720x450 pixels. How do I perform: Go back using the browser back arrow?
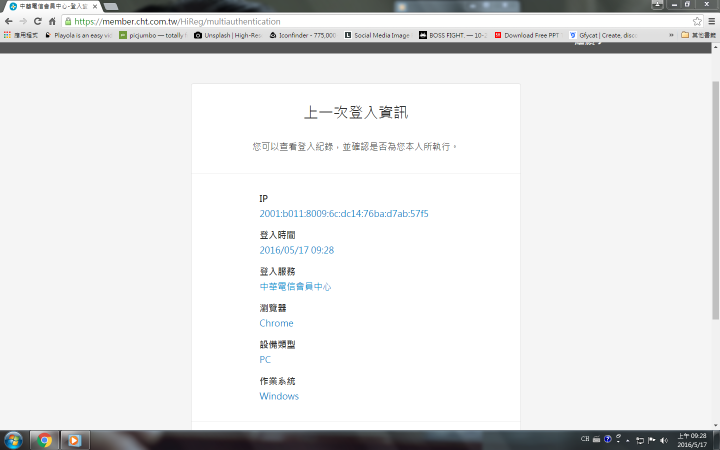9,21
